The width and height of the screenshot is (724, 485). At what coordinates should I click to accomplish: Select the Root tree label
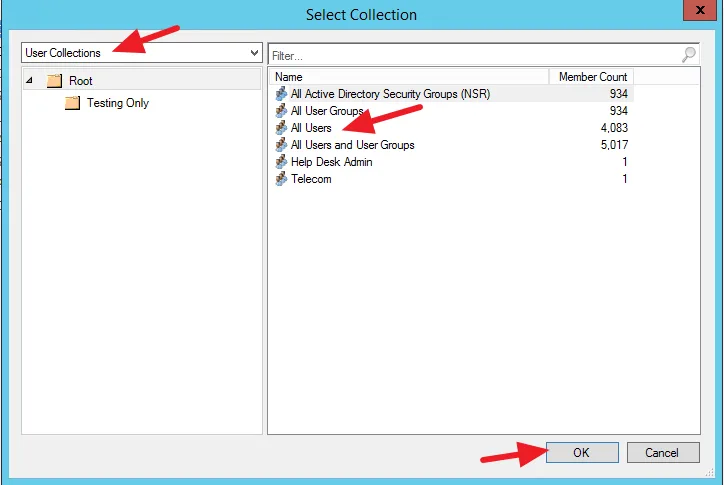tap(81, 81)
